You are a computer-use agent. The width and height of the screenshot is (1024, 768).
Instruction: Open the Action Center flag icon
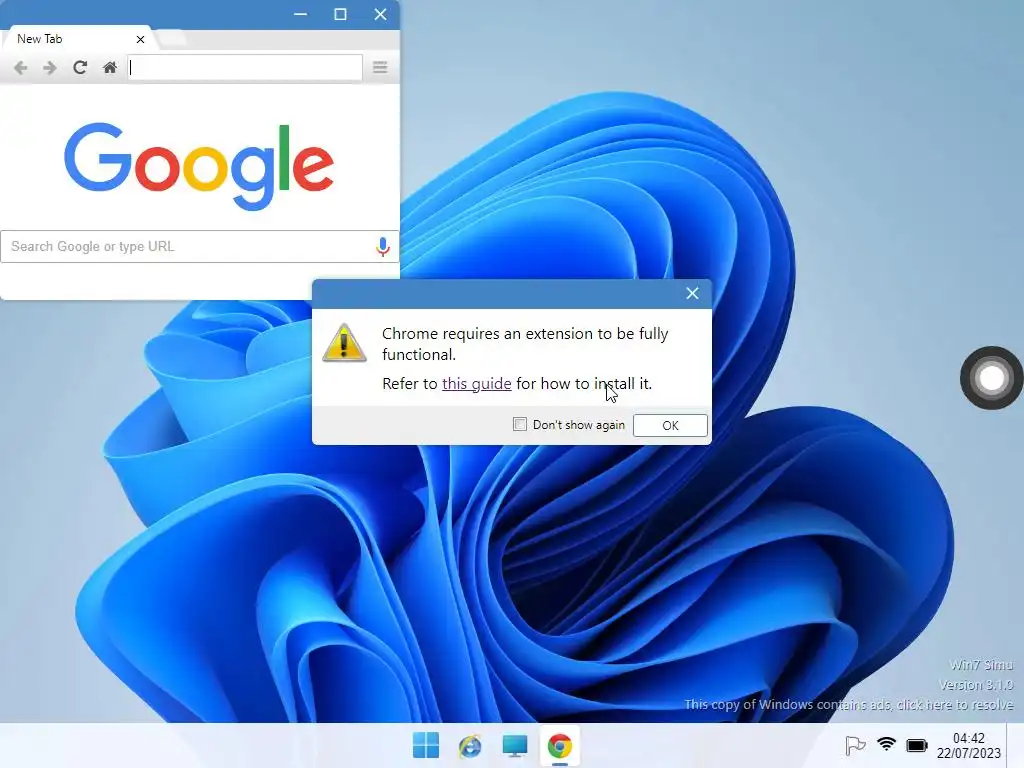(855, 745)
